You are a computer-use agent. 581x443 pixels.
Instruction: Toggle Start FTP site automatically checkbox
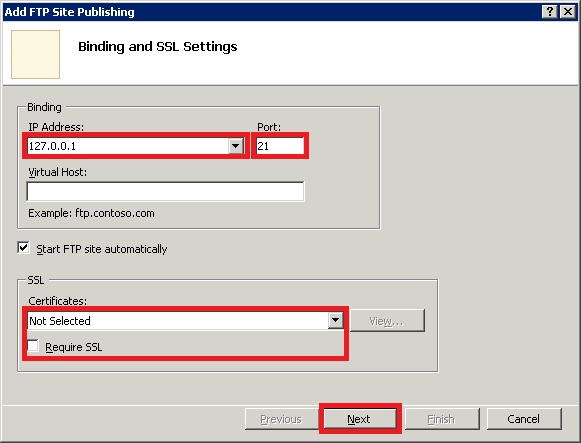click(x=23, y=248)
